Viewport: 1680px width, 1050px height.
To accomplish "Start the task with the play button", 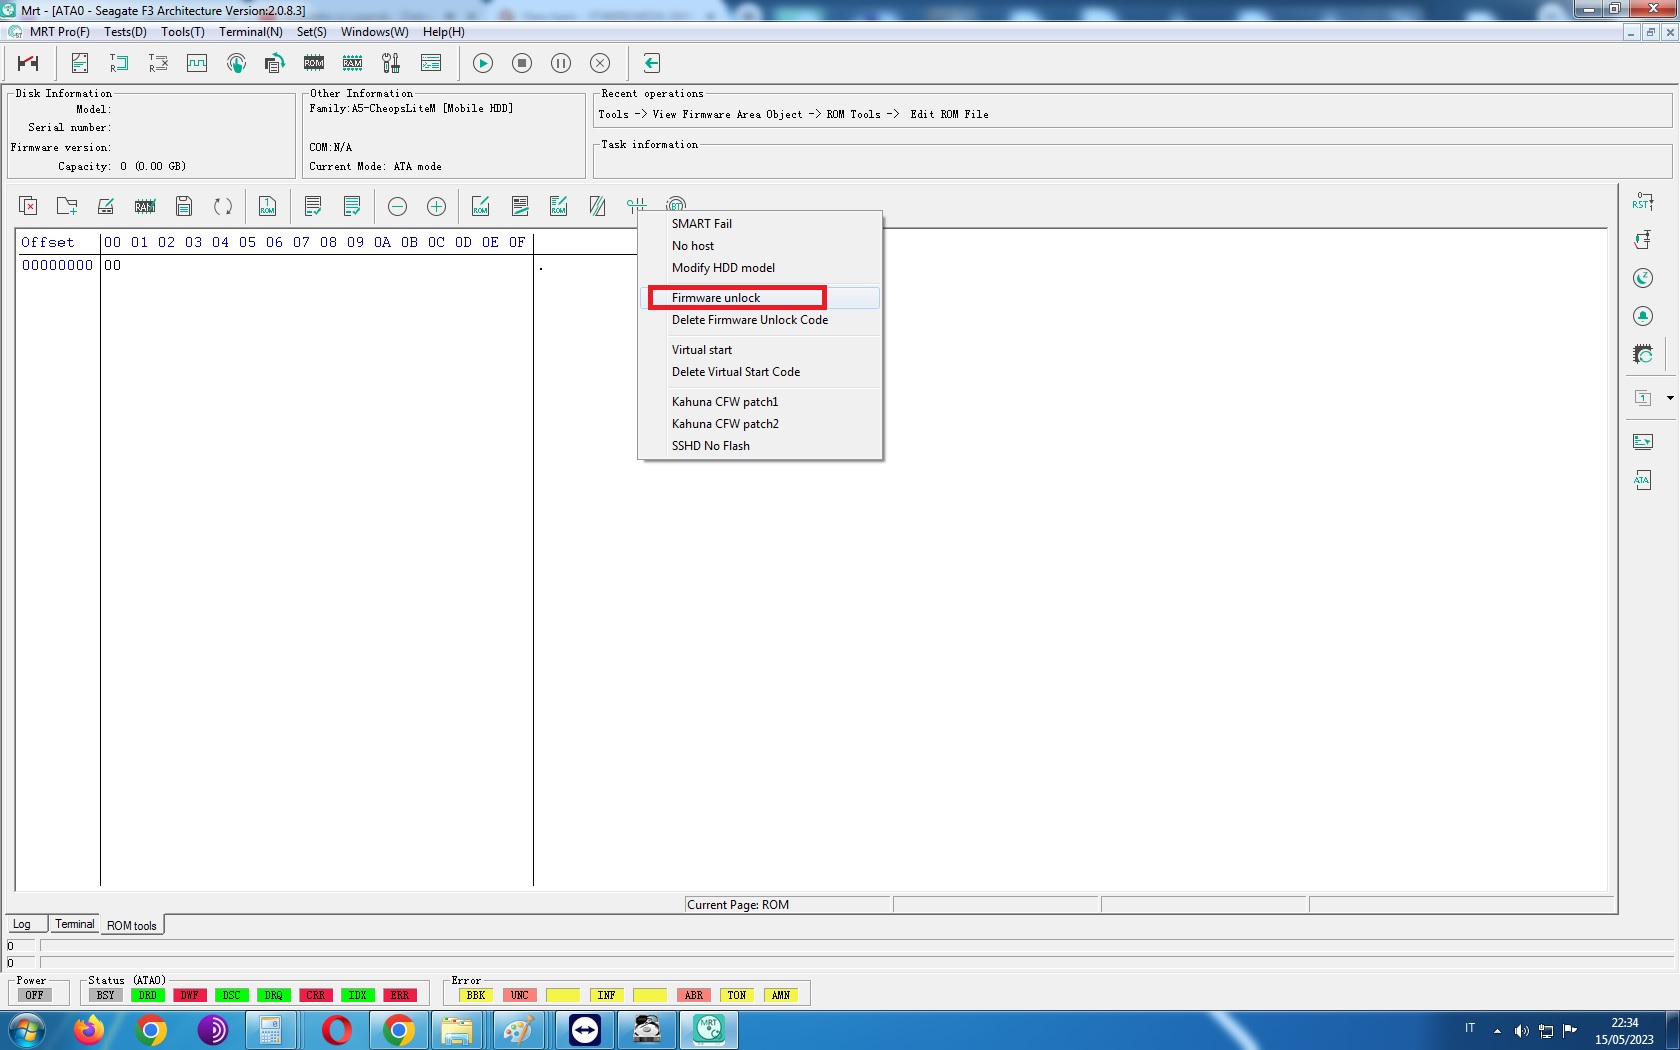I will pos(483,63).
